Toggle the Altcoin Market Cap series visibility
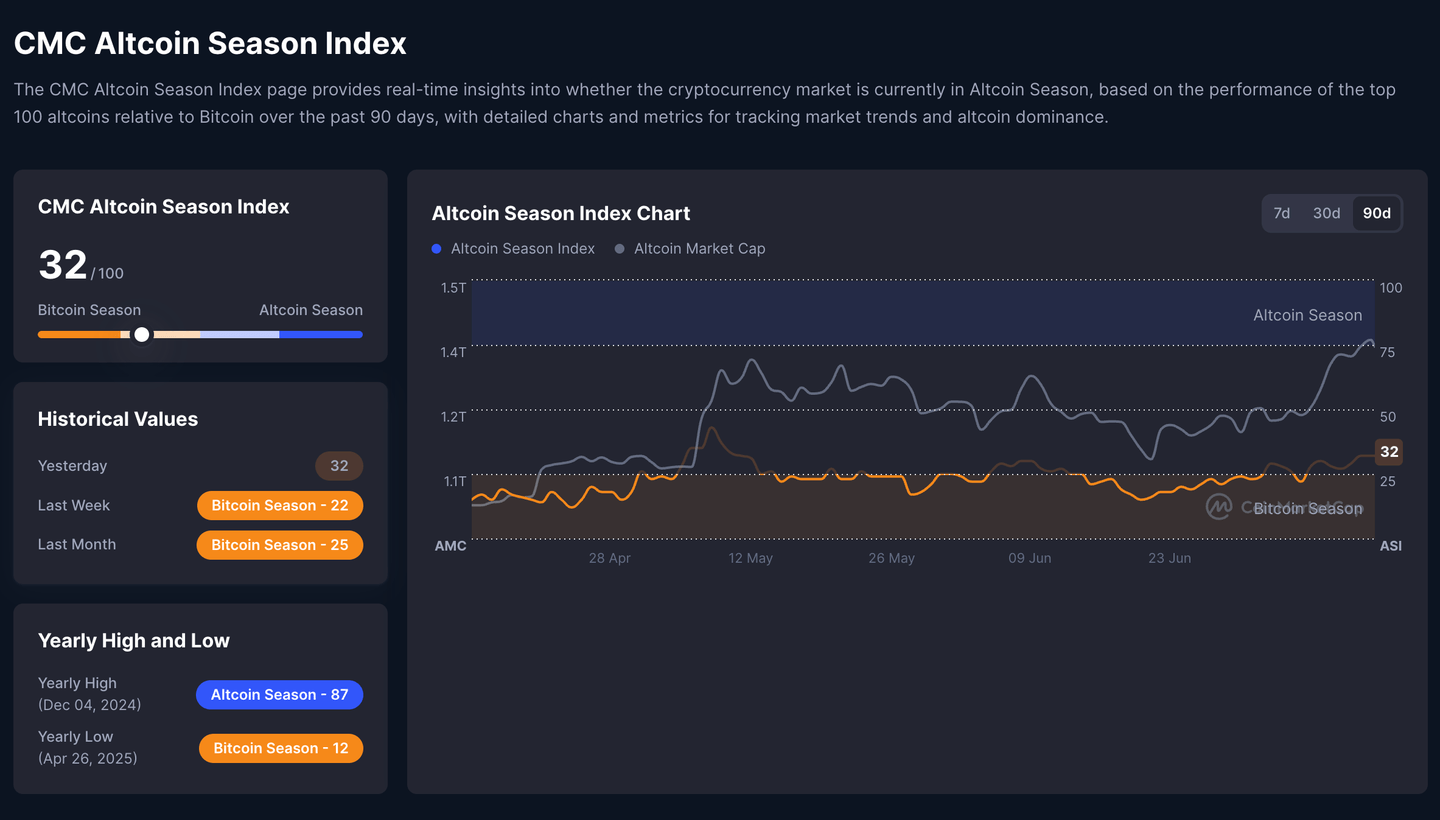The width and height of the screenshot is (1440, 820). coord(689,248)
